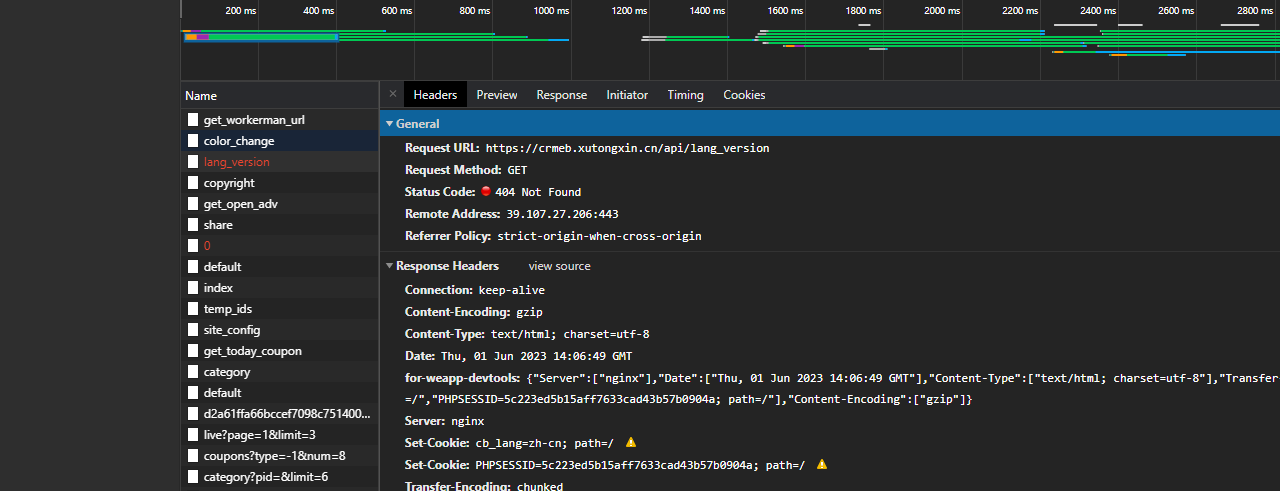Viewport: 1280px width, 491px height.
Task: Select the get_workerman_url request
Action: coord(280,120)
